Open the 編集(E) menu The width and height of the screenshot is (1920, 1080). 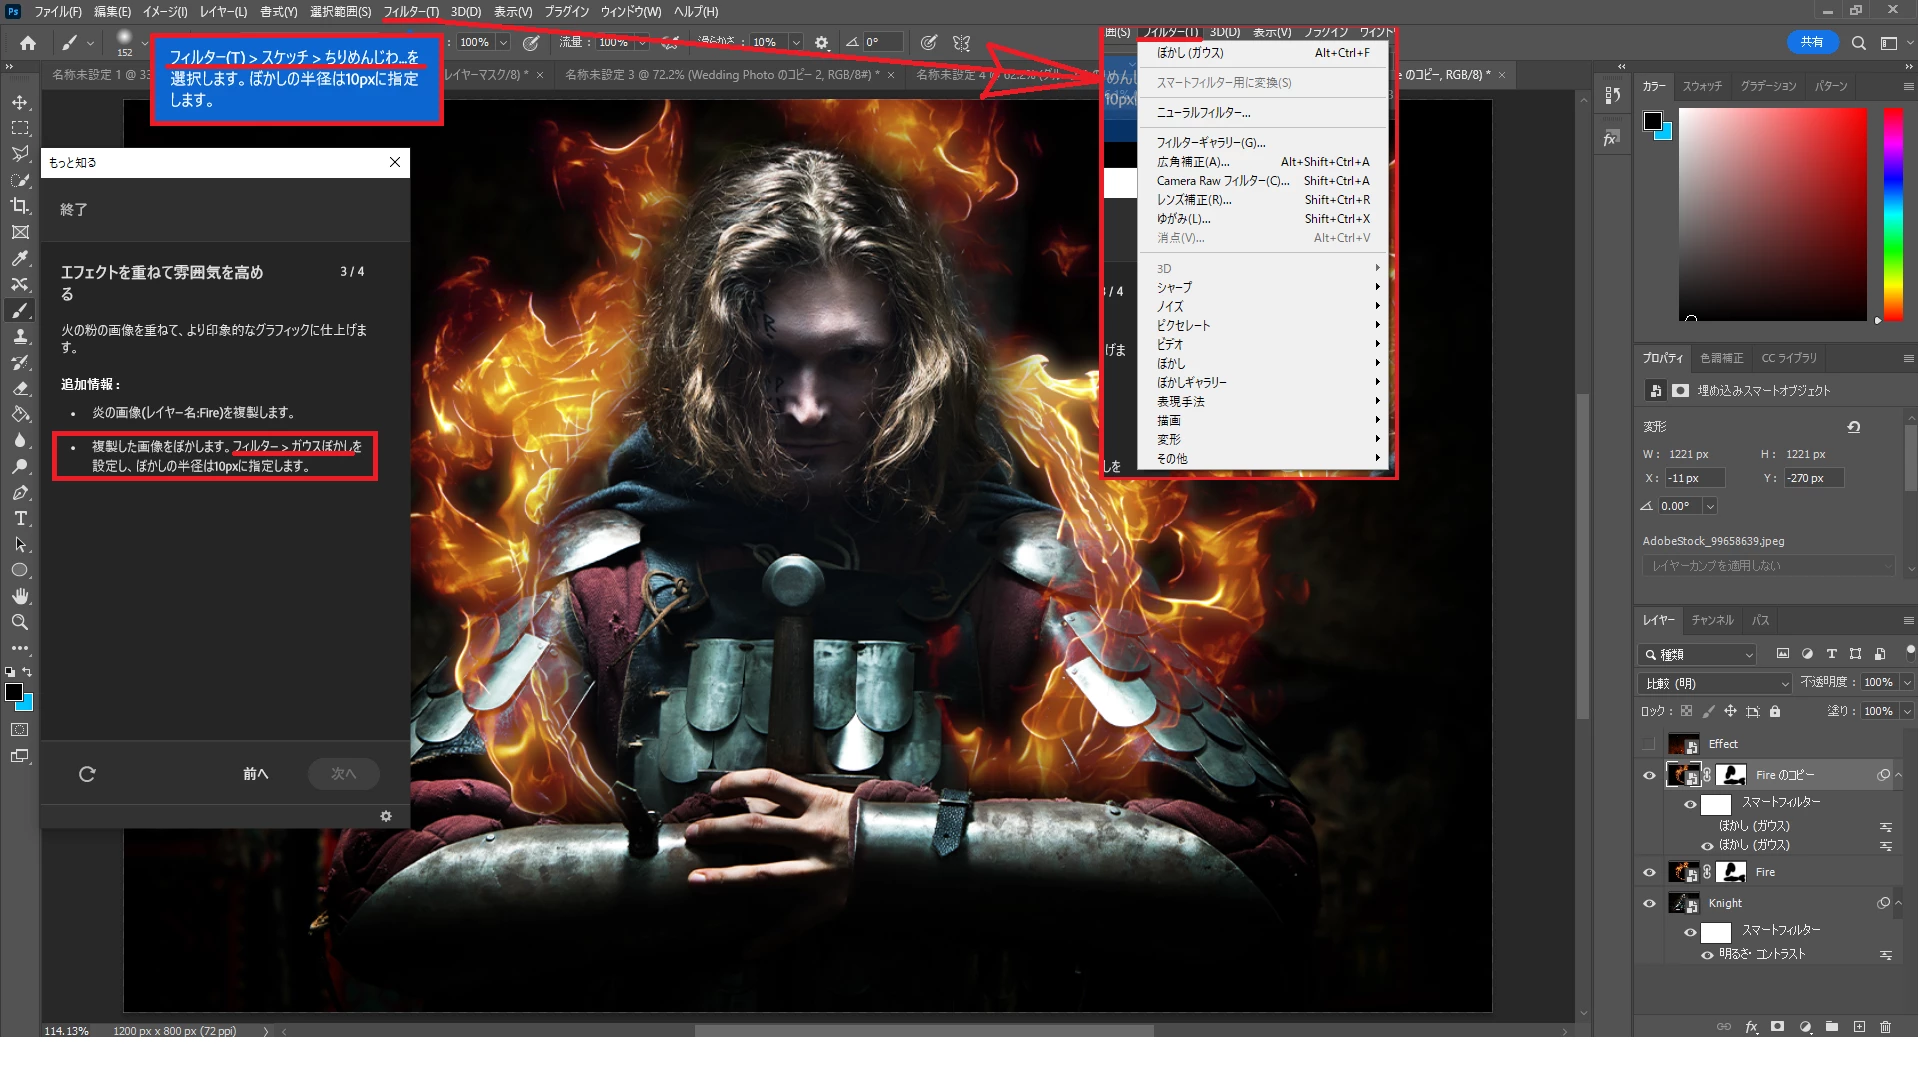pos(112,12)
